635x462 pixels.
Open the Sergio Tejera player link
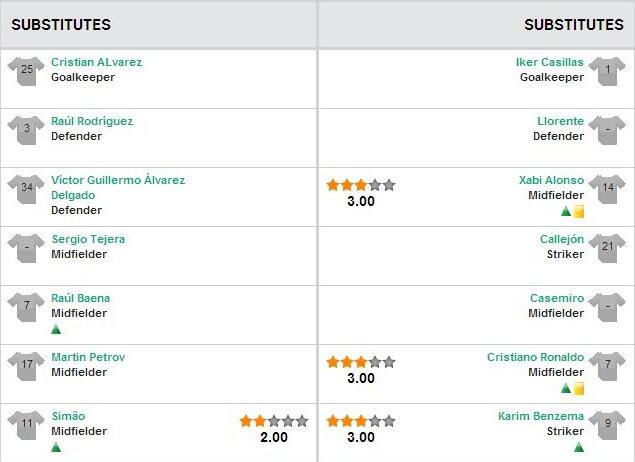coord(88,239)
